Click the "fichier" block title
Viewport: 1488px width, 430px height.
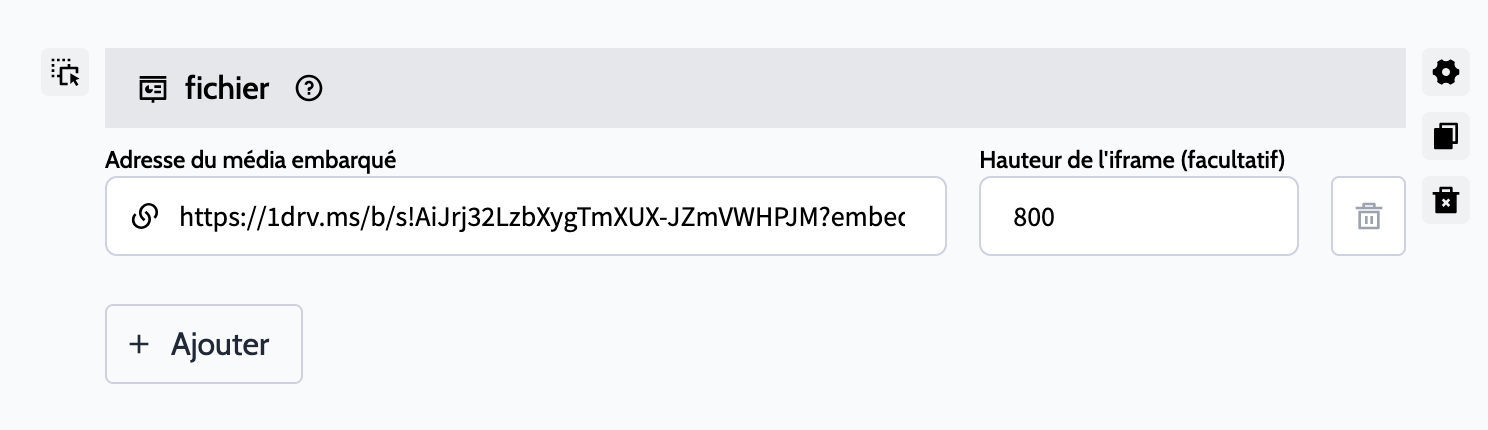[227, 89]
